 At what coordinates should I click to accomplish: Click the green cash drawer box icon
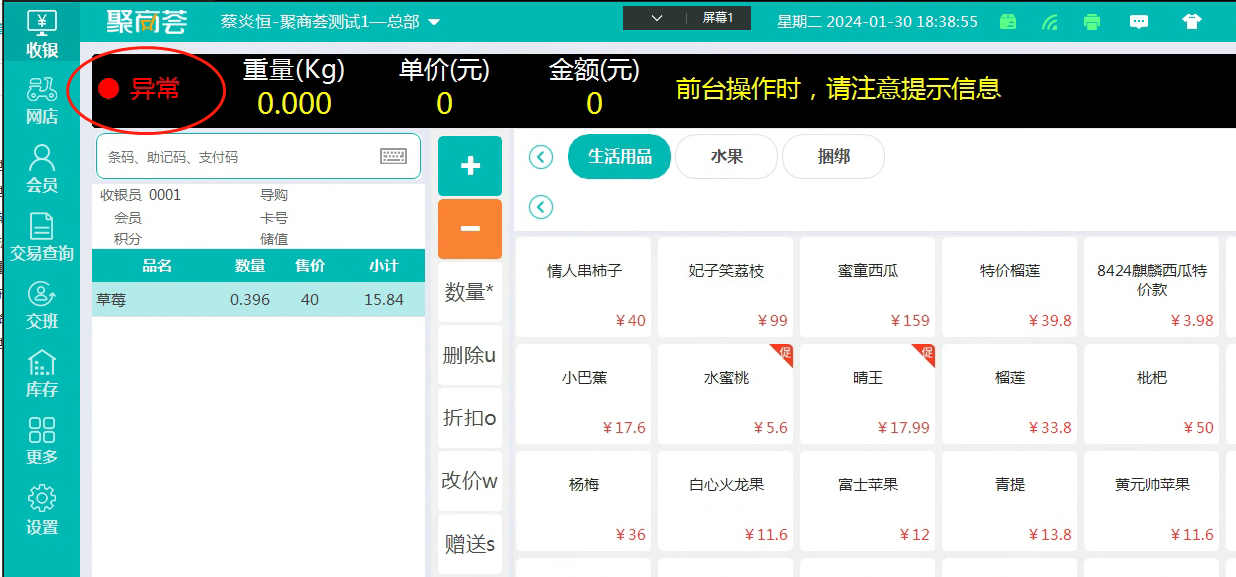point(1008,21)
